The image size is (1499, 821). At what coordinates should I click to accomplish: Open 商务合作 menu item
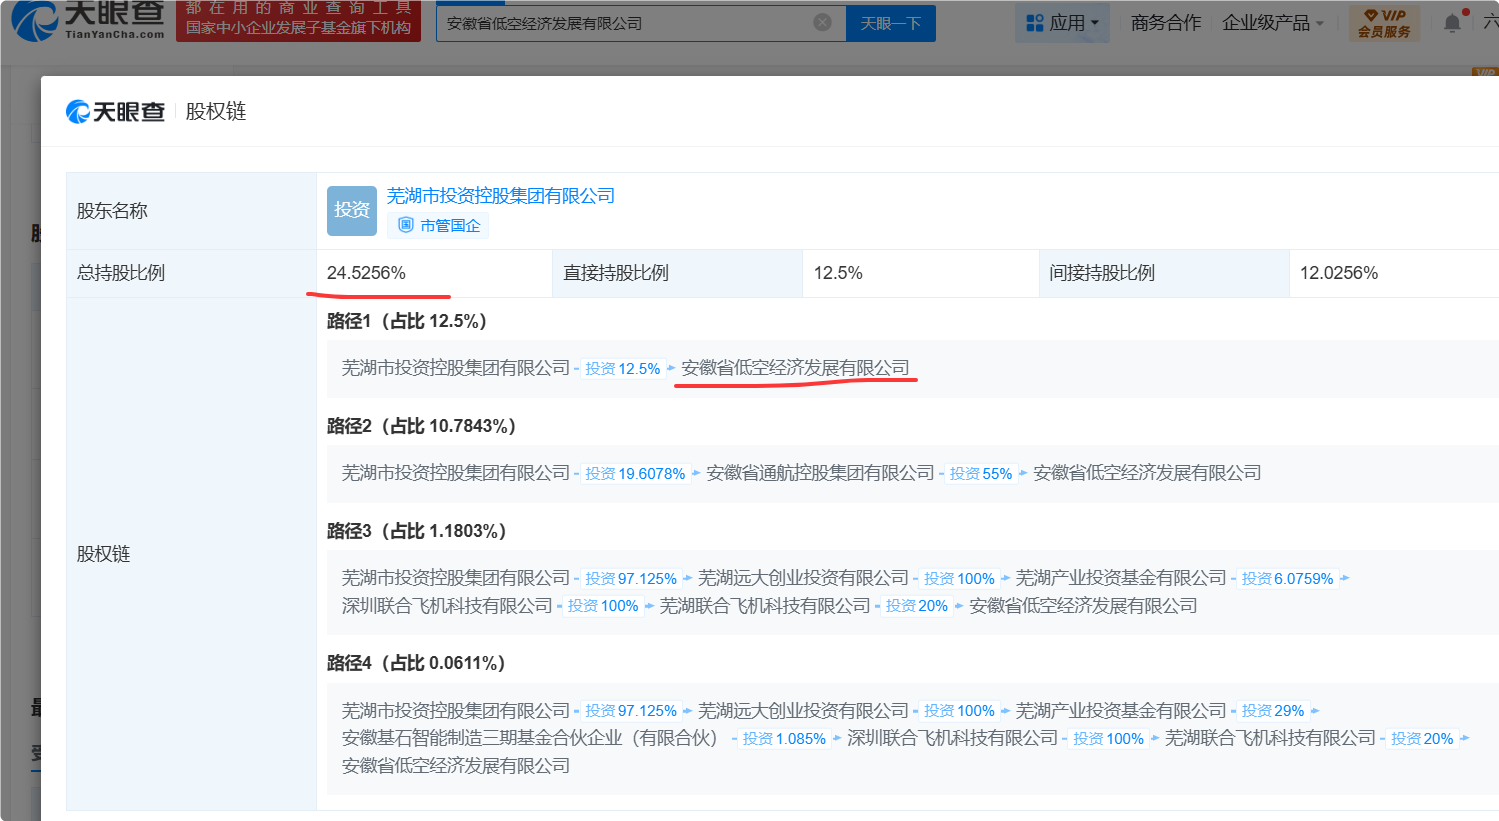tap(1166, 22)
